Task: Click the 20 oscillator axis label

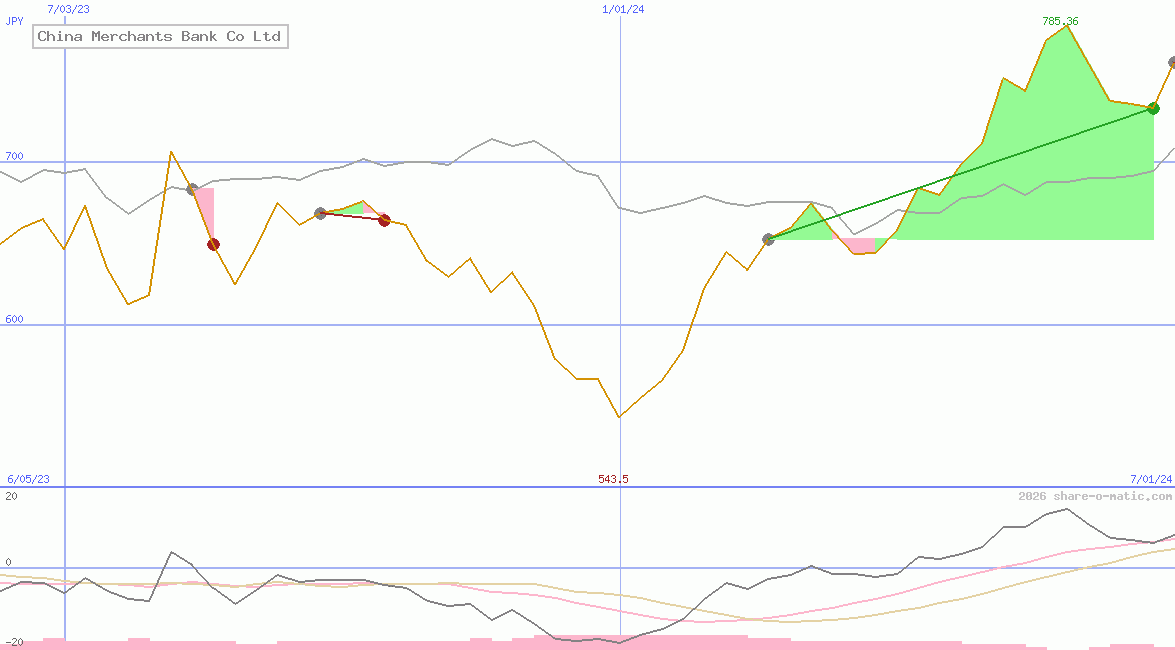Action: point(11,496)
